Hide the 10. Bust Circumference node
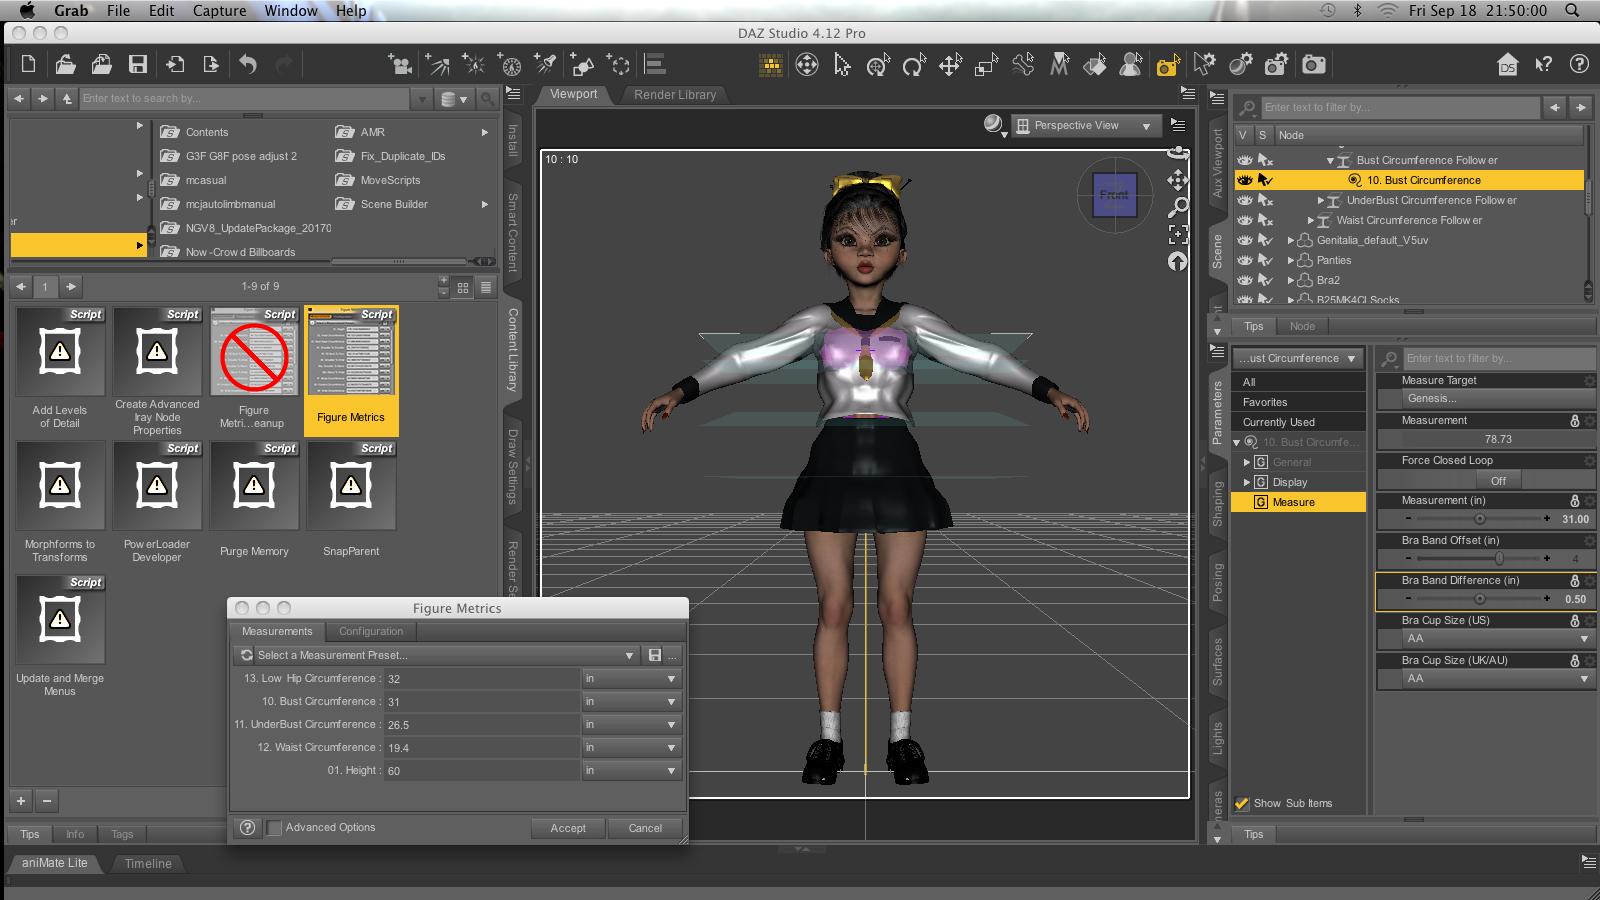The height and width of the screenshot is (900, 1600). click(x=1245, y=180)
